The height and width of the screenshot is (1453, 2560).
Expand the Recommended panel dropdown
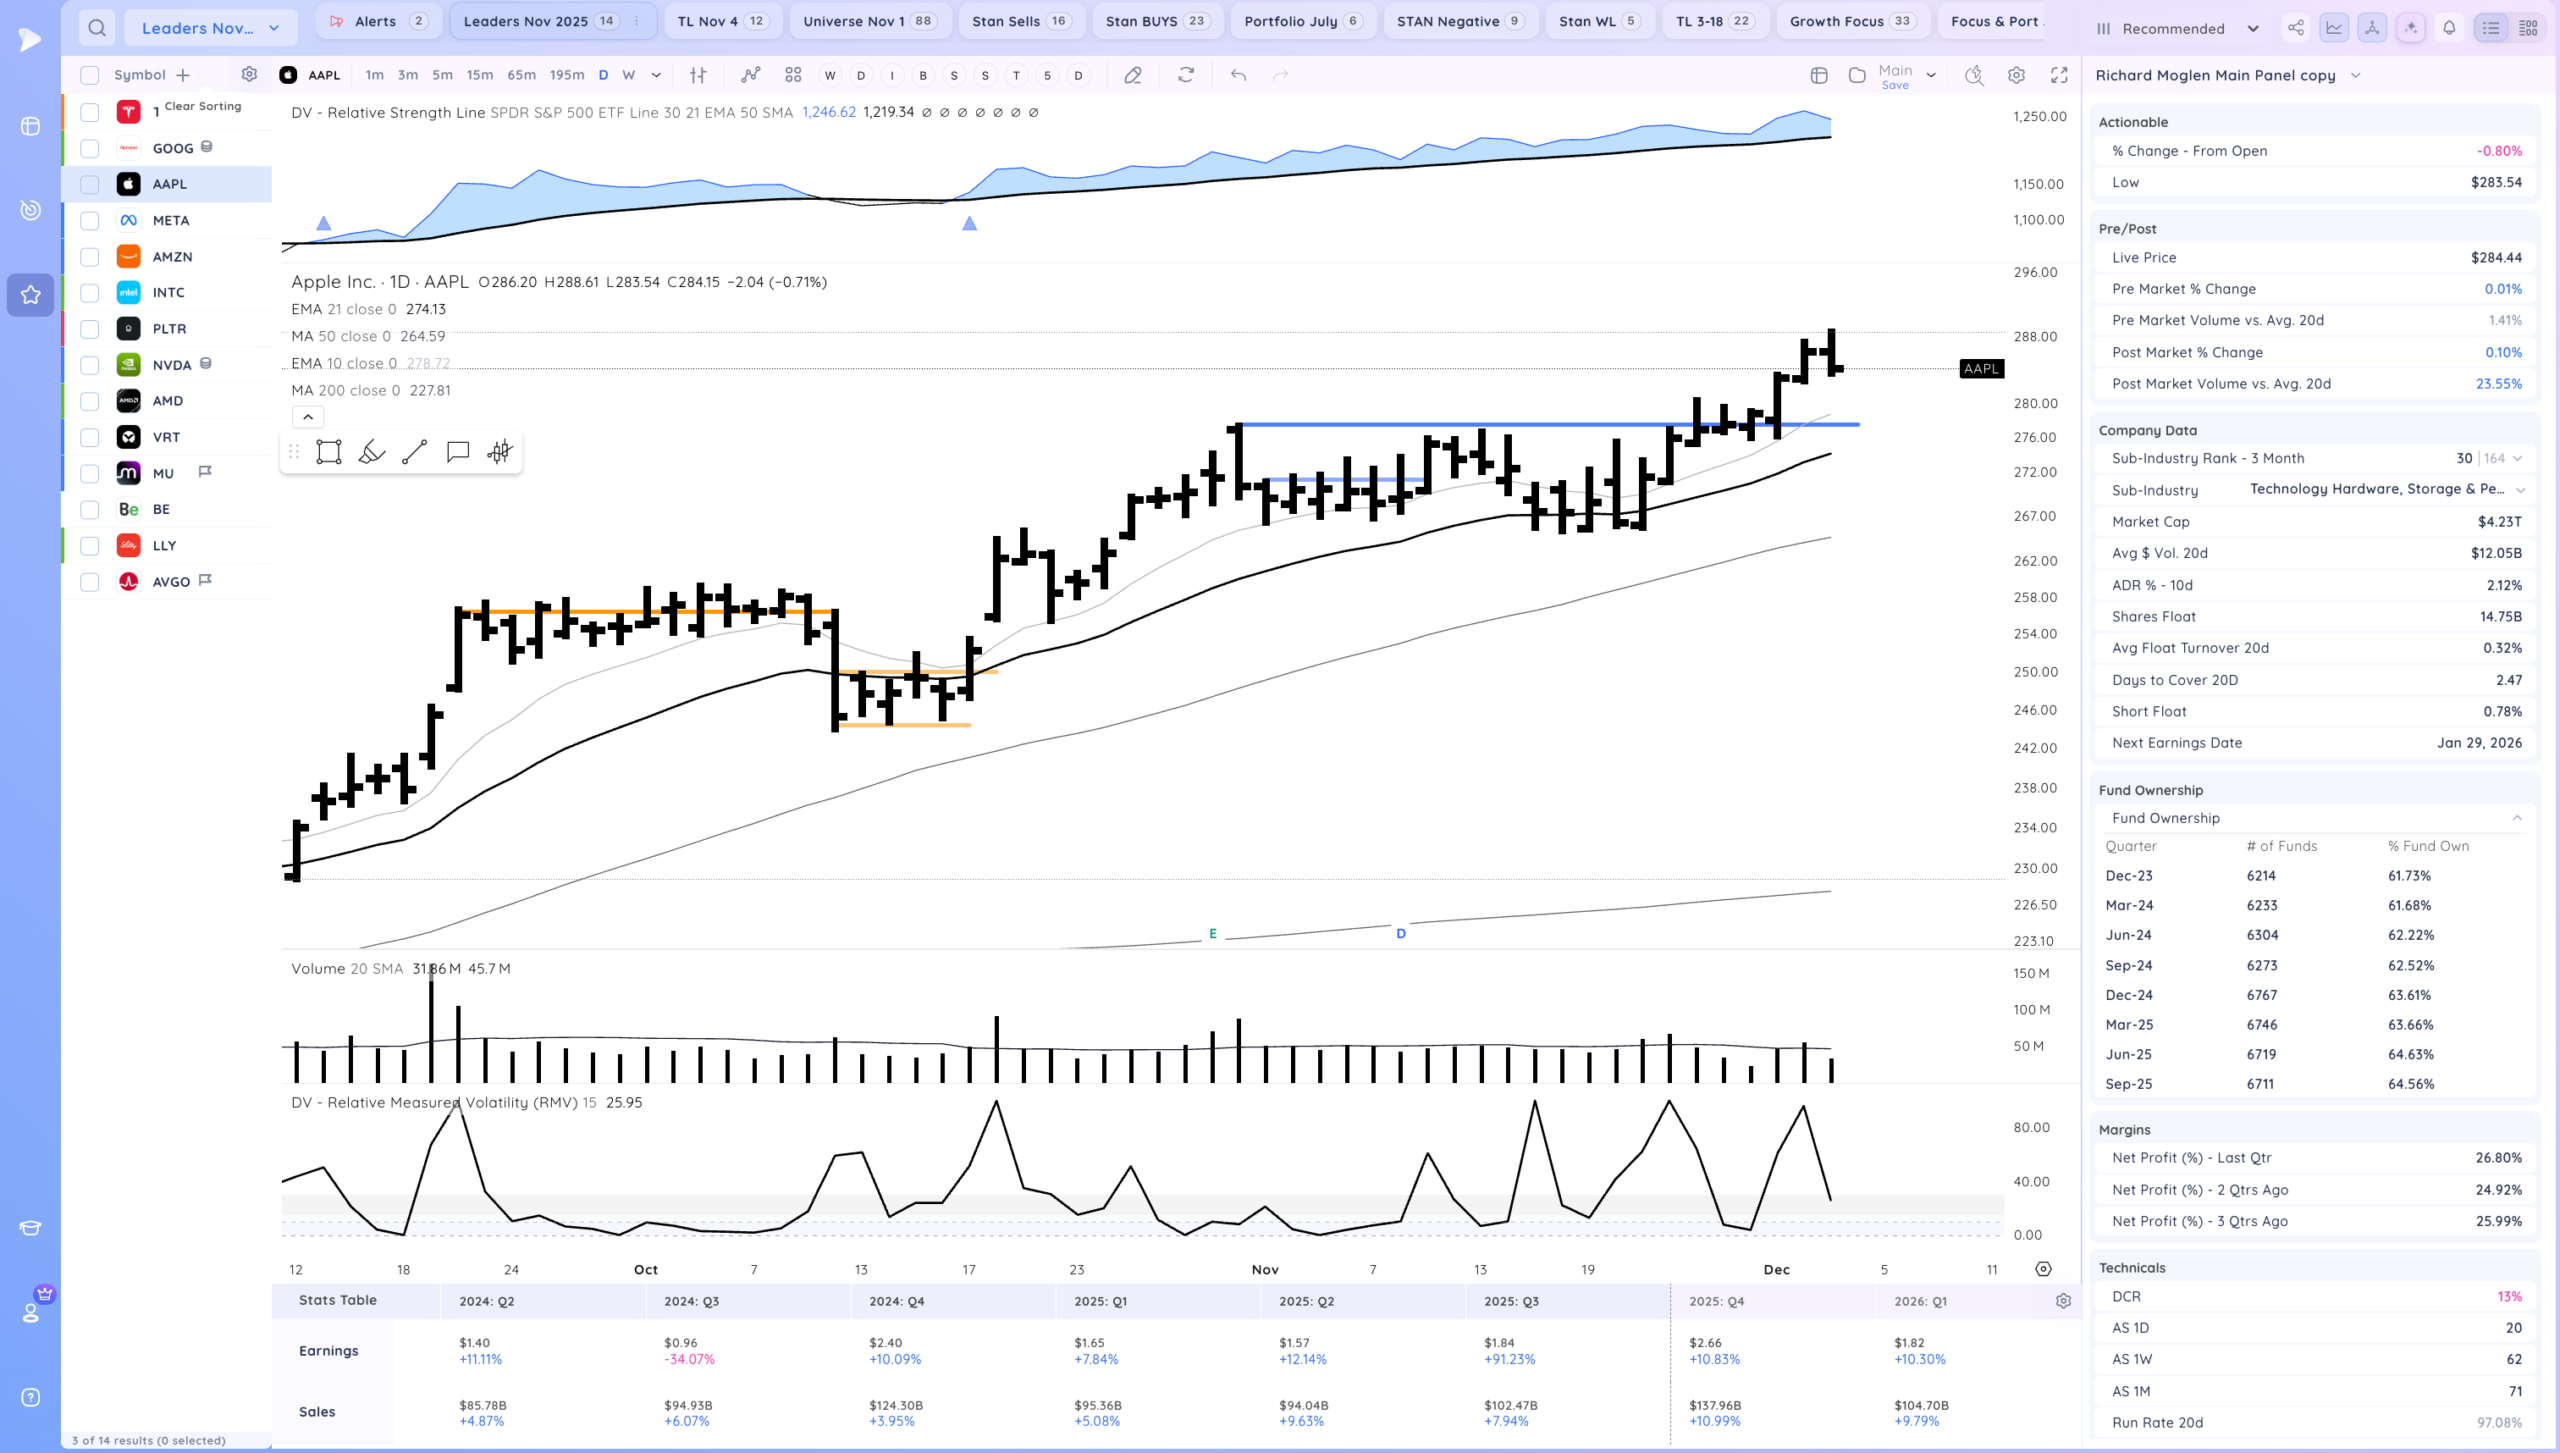[x=2252, y=29]
